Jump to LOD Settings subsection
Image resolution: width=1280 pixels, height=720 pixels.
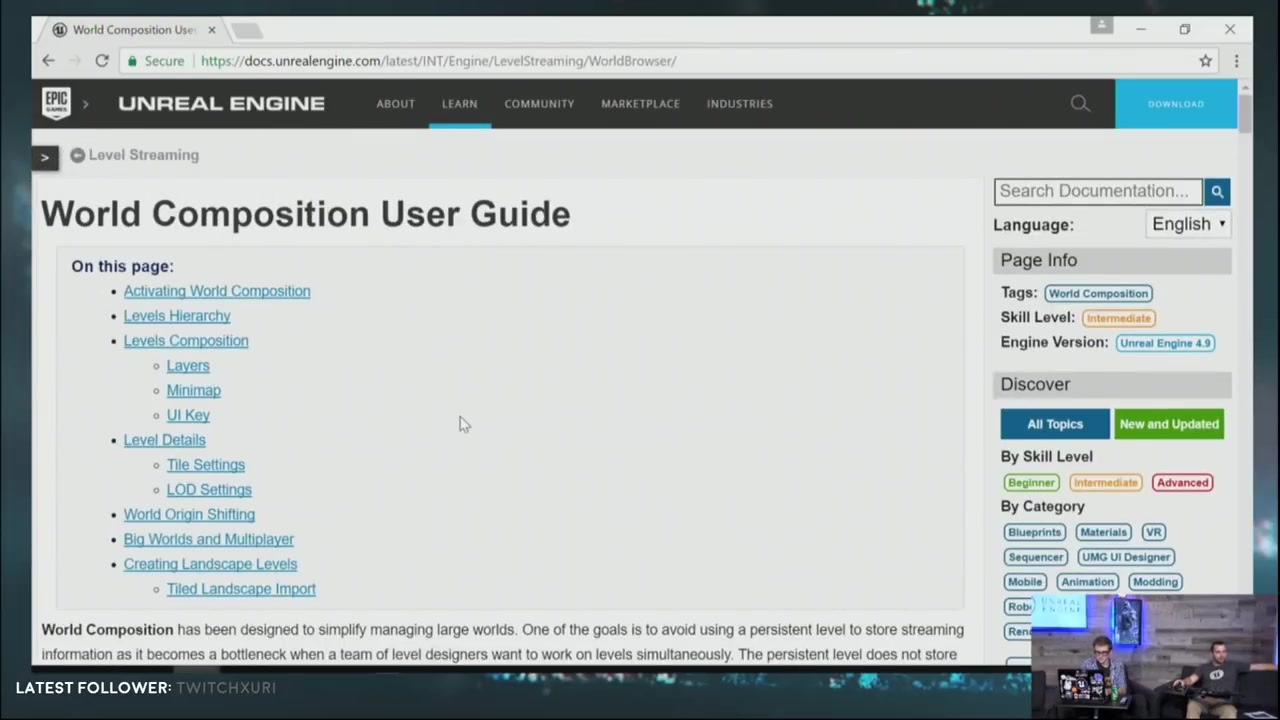tap(209, 490)
